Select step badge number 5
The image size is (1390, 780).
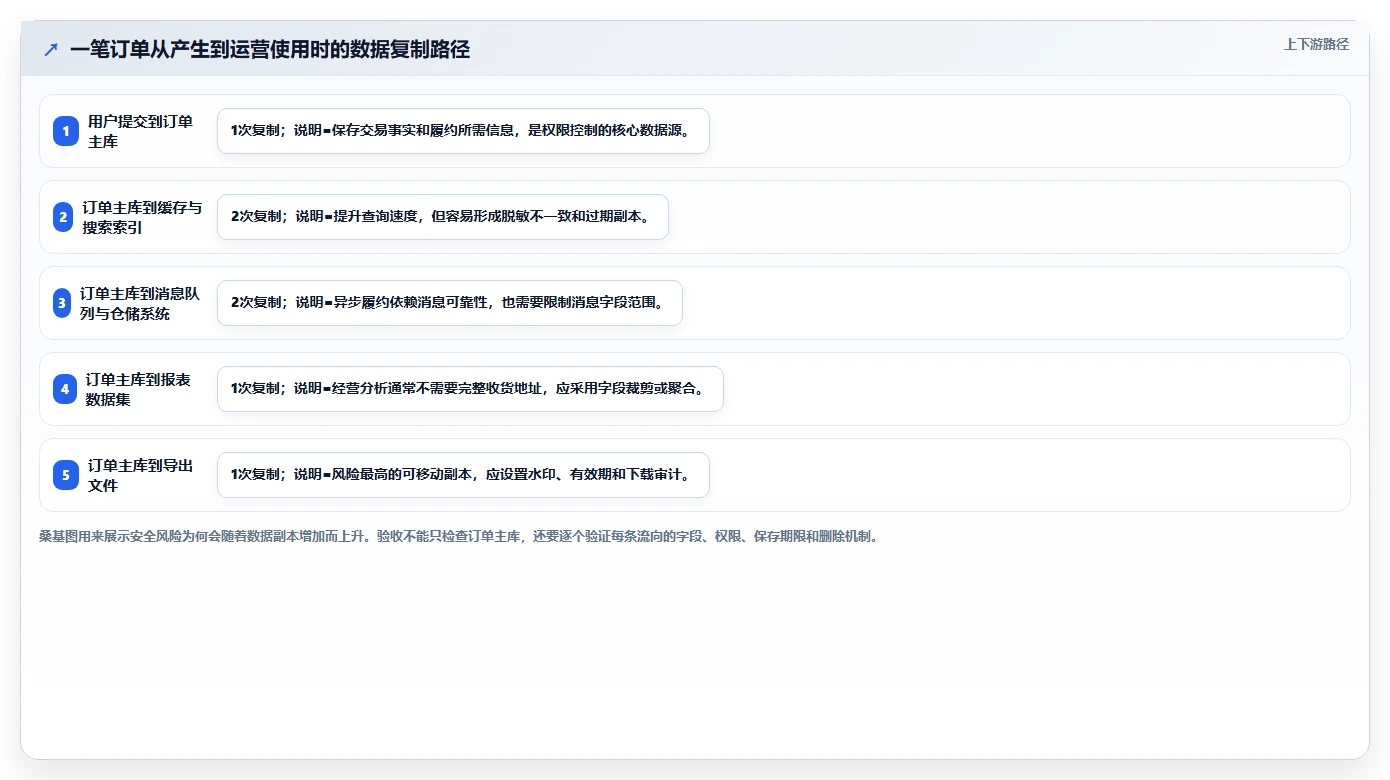66,475
